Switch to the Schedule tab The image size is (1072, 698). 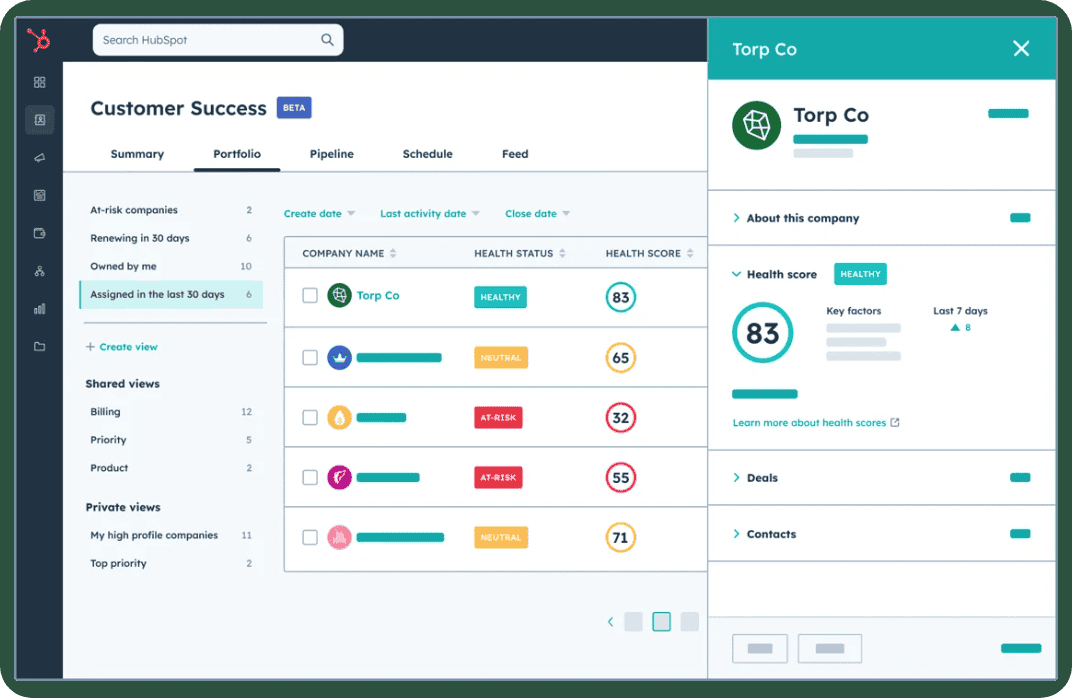427,154
